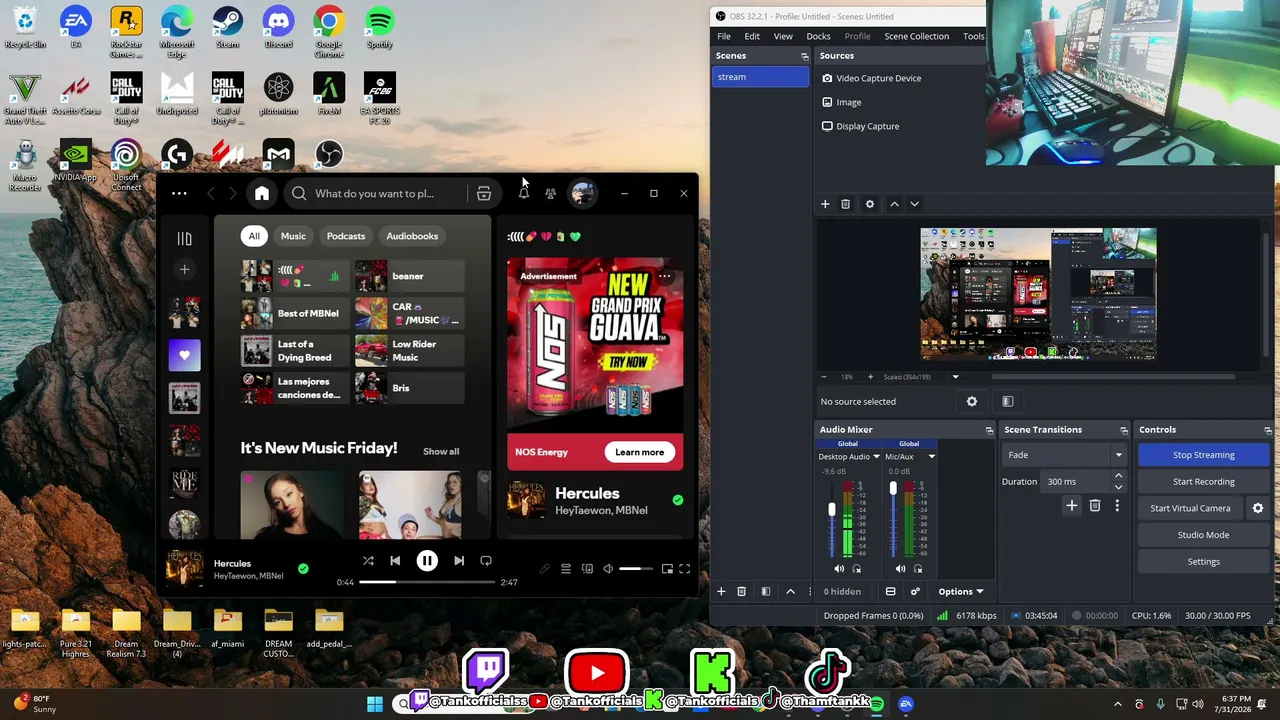Open Spotify Browse icon in search bar
This screenshot has height=720, width=1280.
[x=484, y=193]
